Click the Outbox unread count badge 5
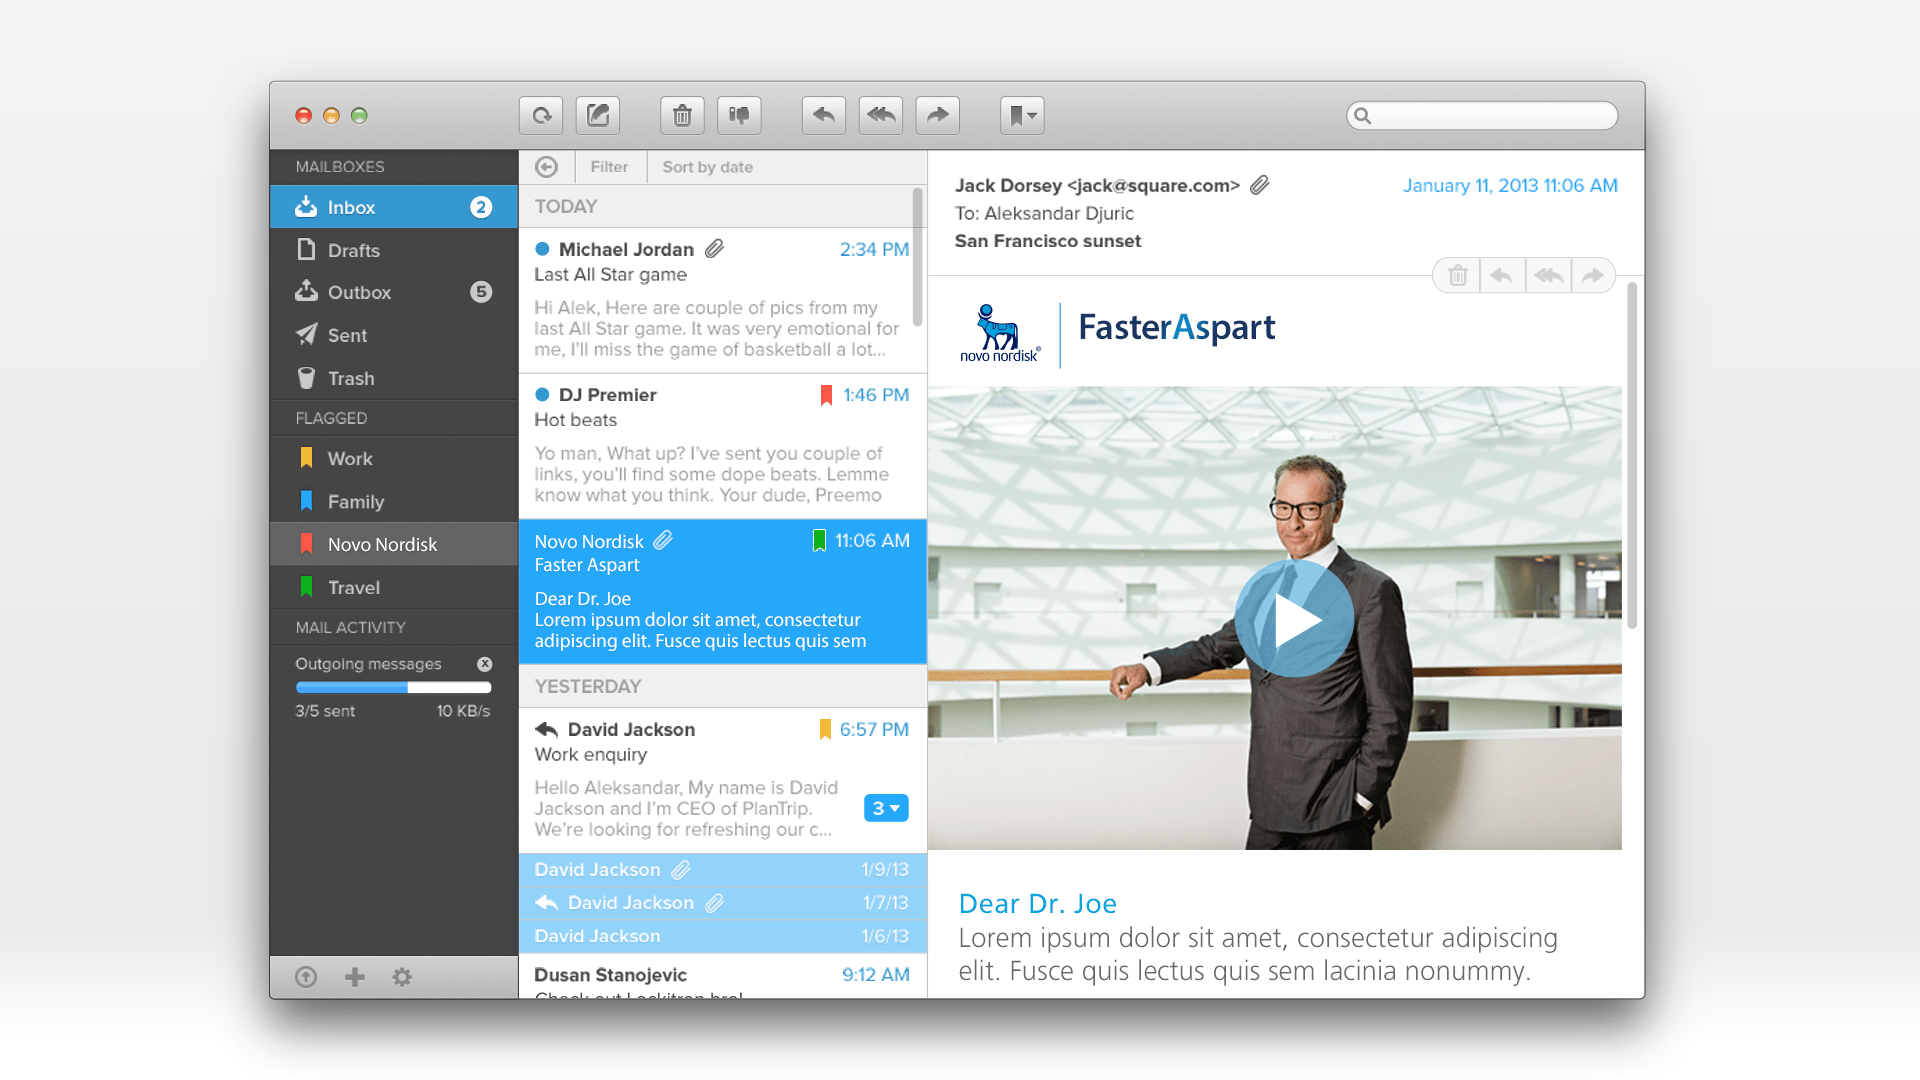The image size is (1920, 1080). click(481, 292)
